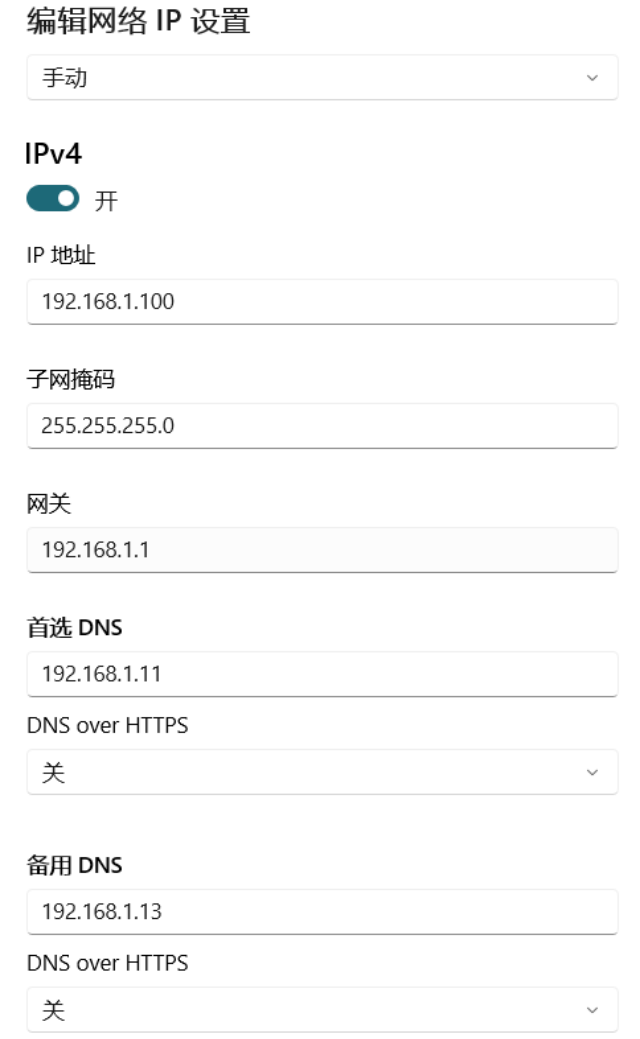Image resolution: width=640 pixels, height=1039 pixels.
Task: Click the chevron arrow on the 手动 dropdown
Action: pyautogui.click(x=592, y=78)
